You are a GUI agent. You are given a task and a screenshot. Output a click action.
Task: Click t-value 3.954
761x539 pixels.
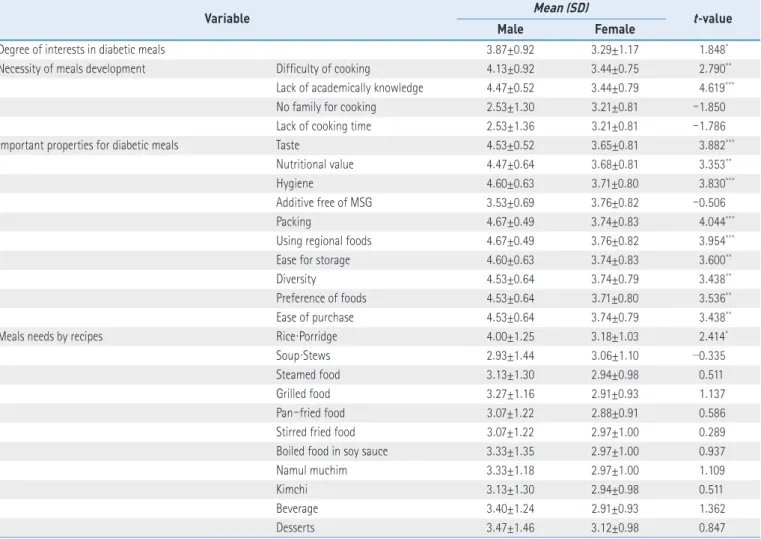click(x=716, y=241)
